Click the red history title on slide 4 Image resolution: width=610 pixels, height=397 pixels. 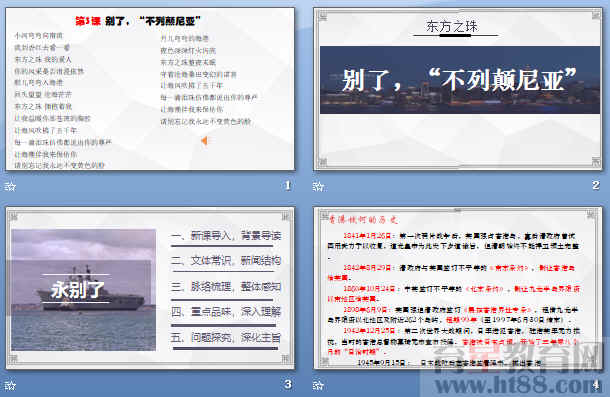(364, 220)
